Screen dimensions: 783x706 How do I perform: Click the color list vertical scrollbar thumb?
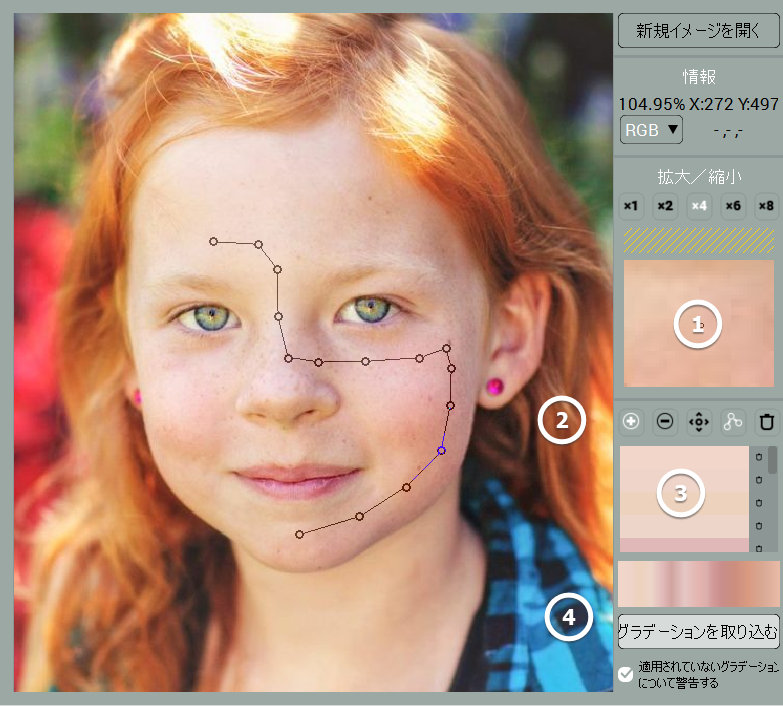point(772,460)
